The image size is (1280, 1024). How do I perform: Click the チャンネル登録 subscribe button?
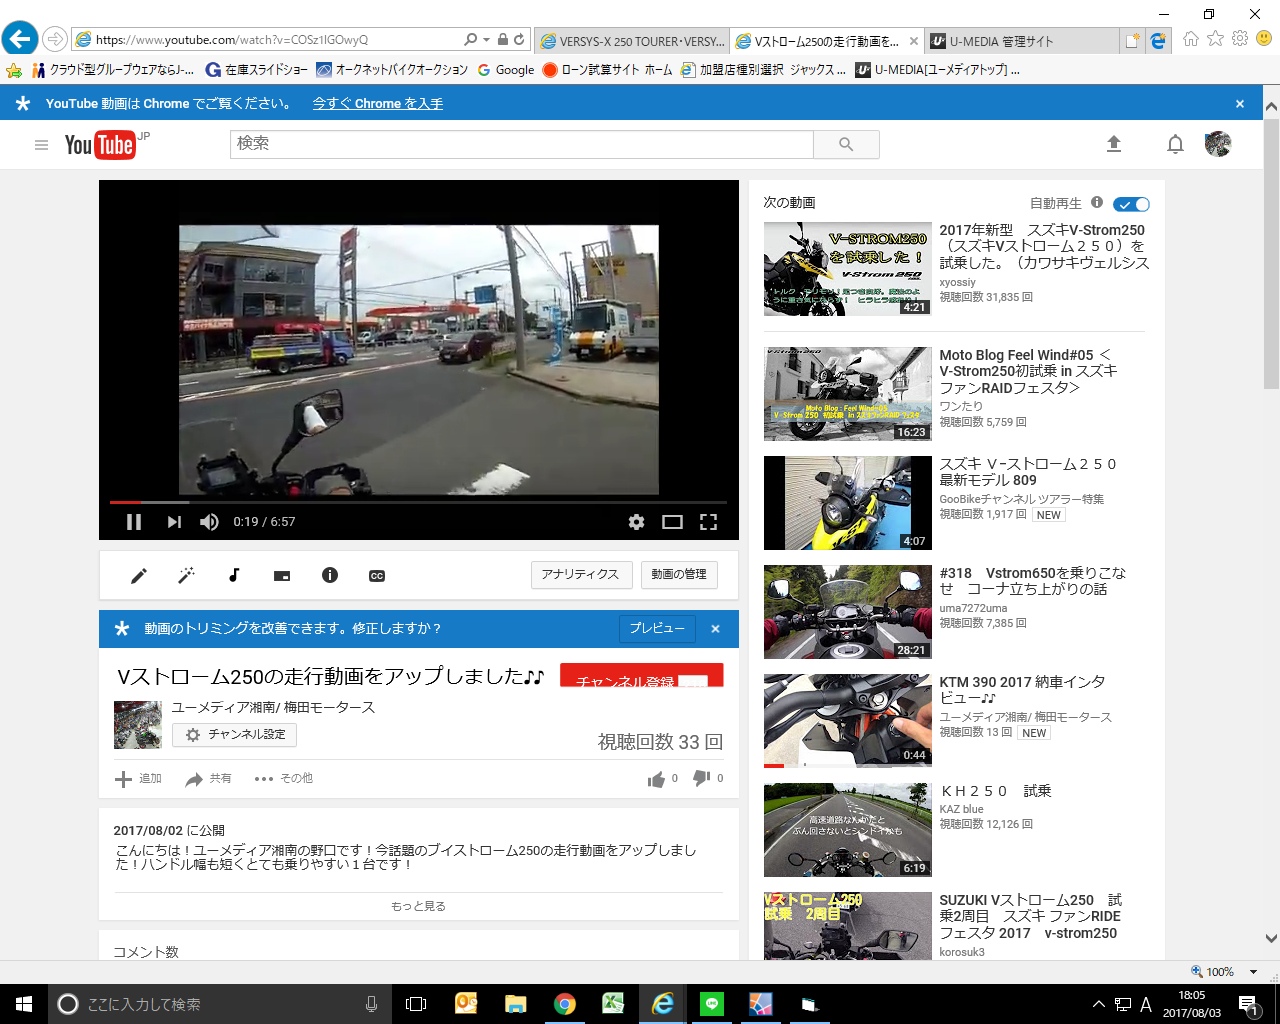click(x=641, y=676)
